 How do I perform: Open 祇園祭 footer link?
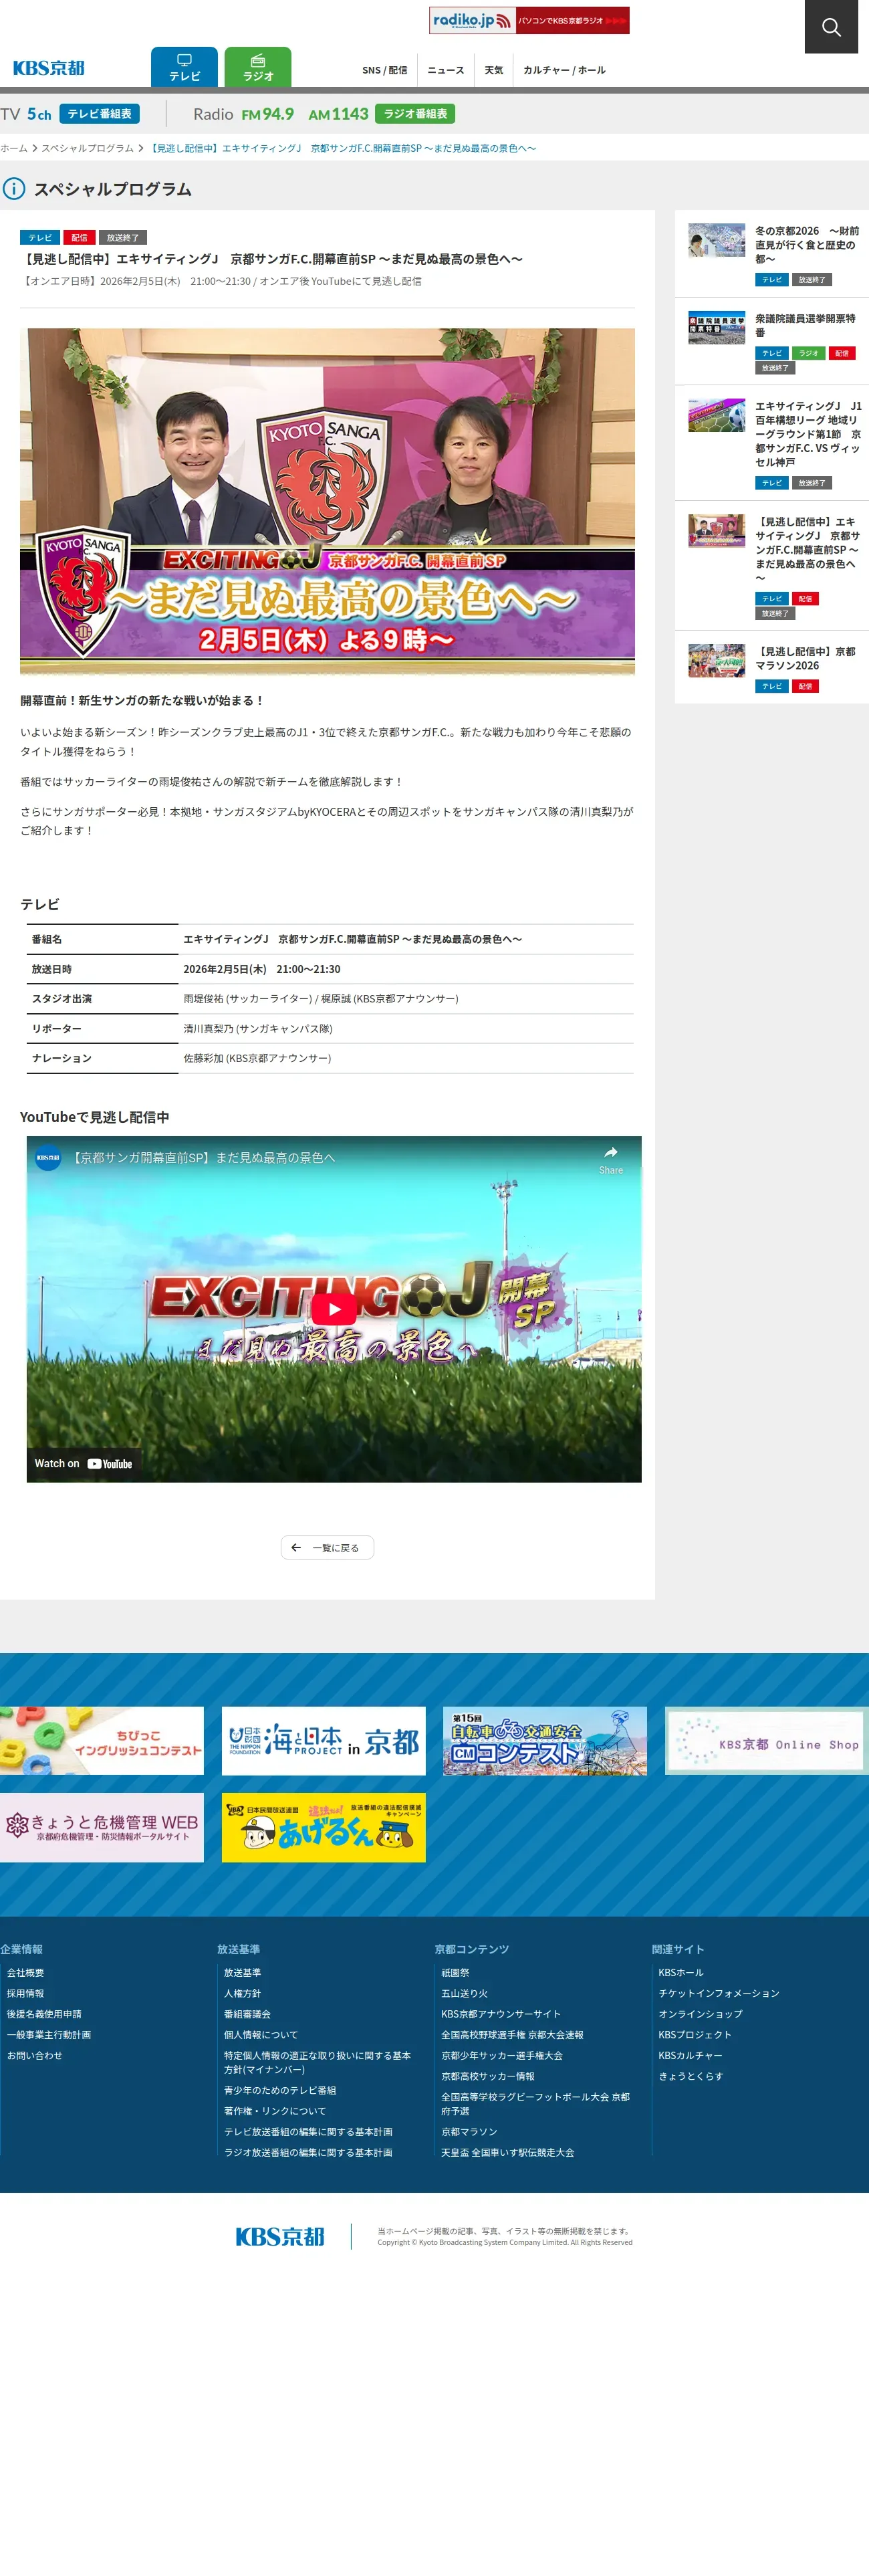[455, 1973]
